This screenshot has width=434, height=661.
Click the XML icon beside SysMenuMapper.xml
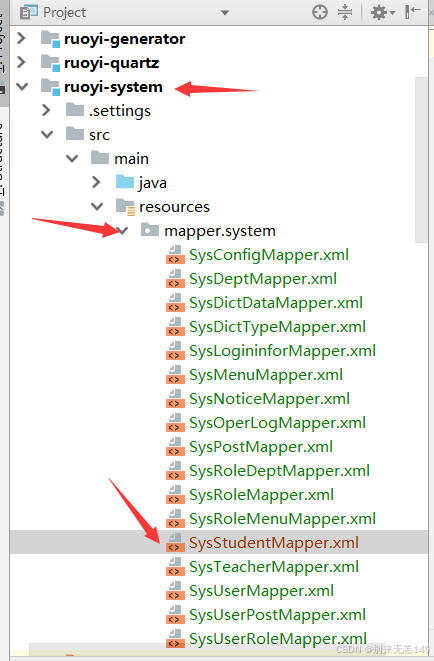[x=175, y=375]
